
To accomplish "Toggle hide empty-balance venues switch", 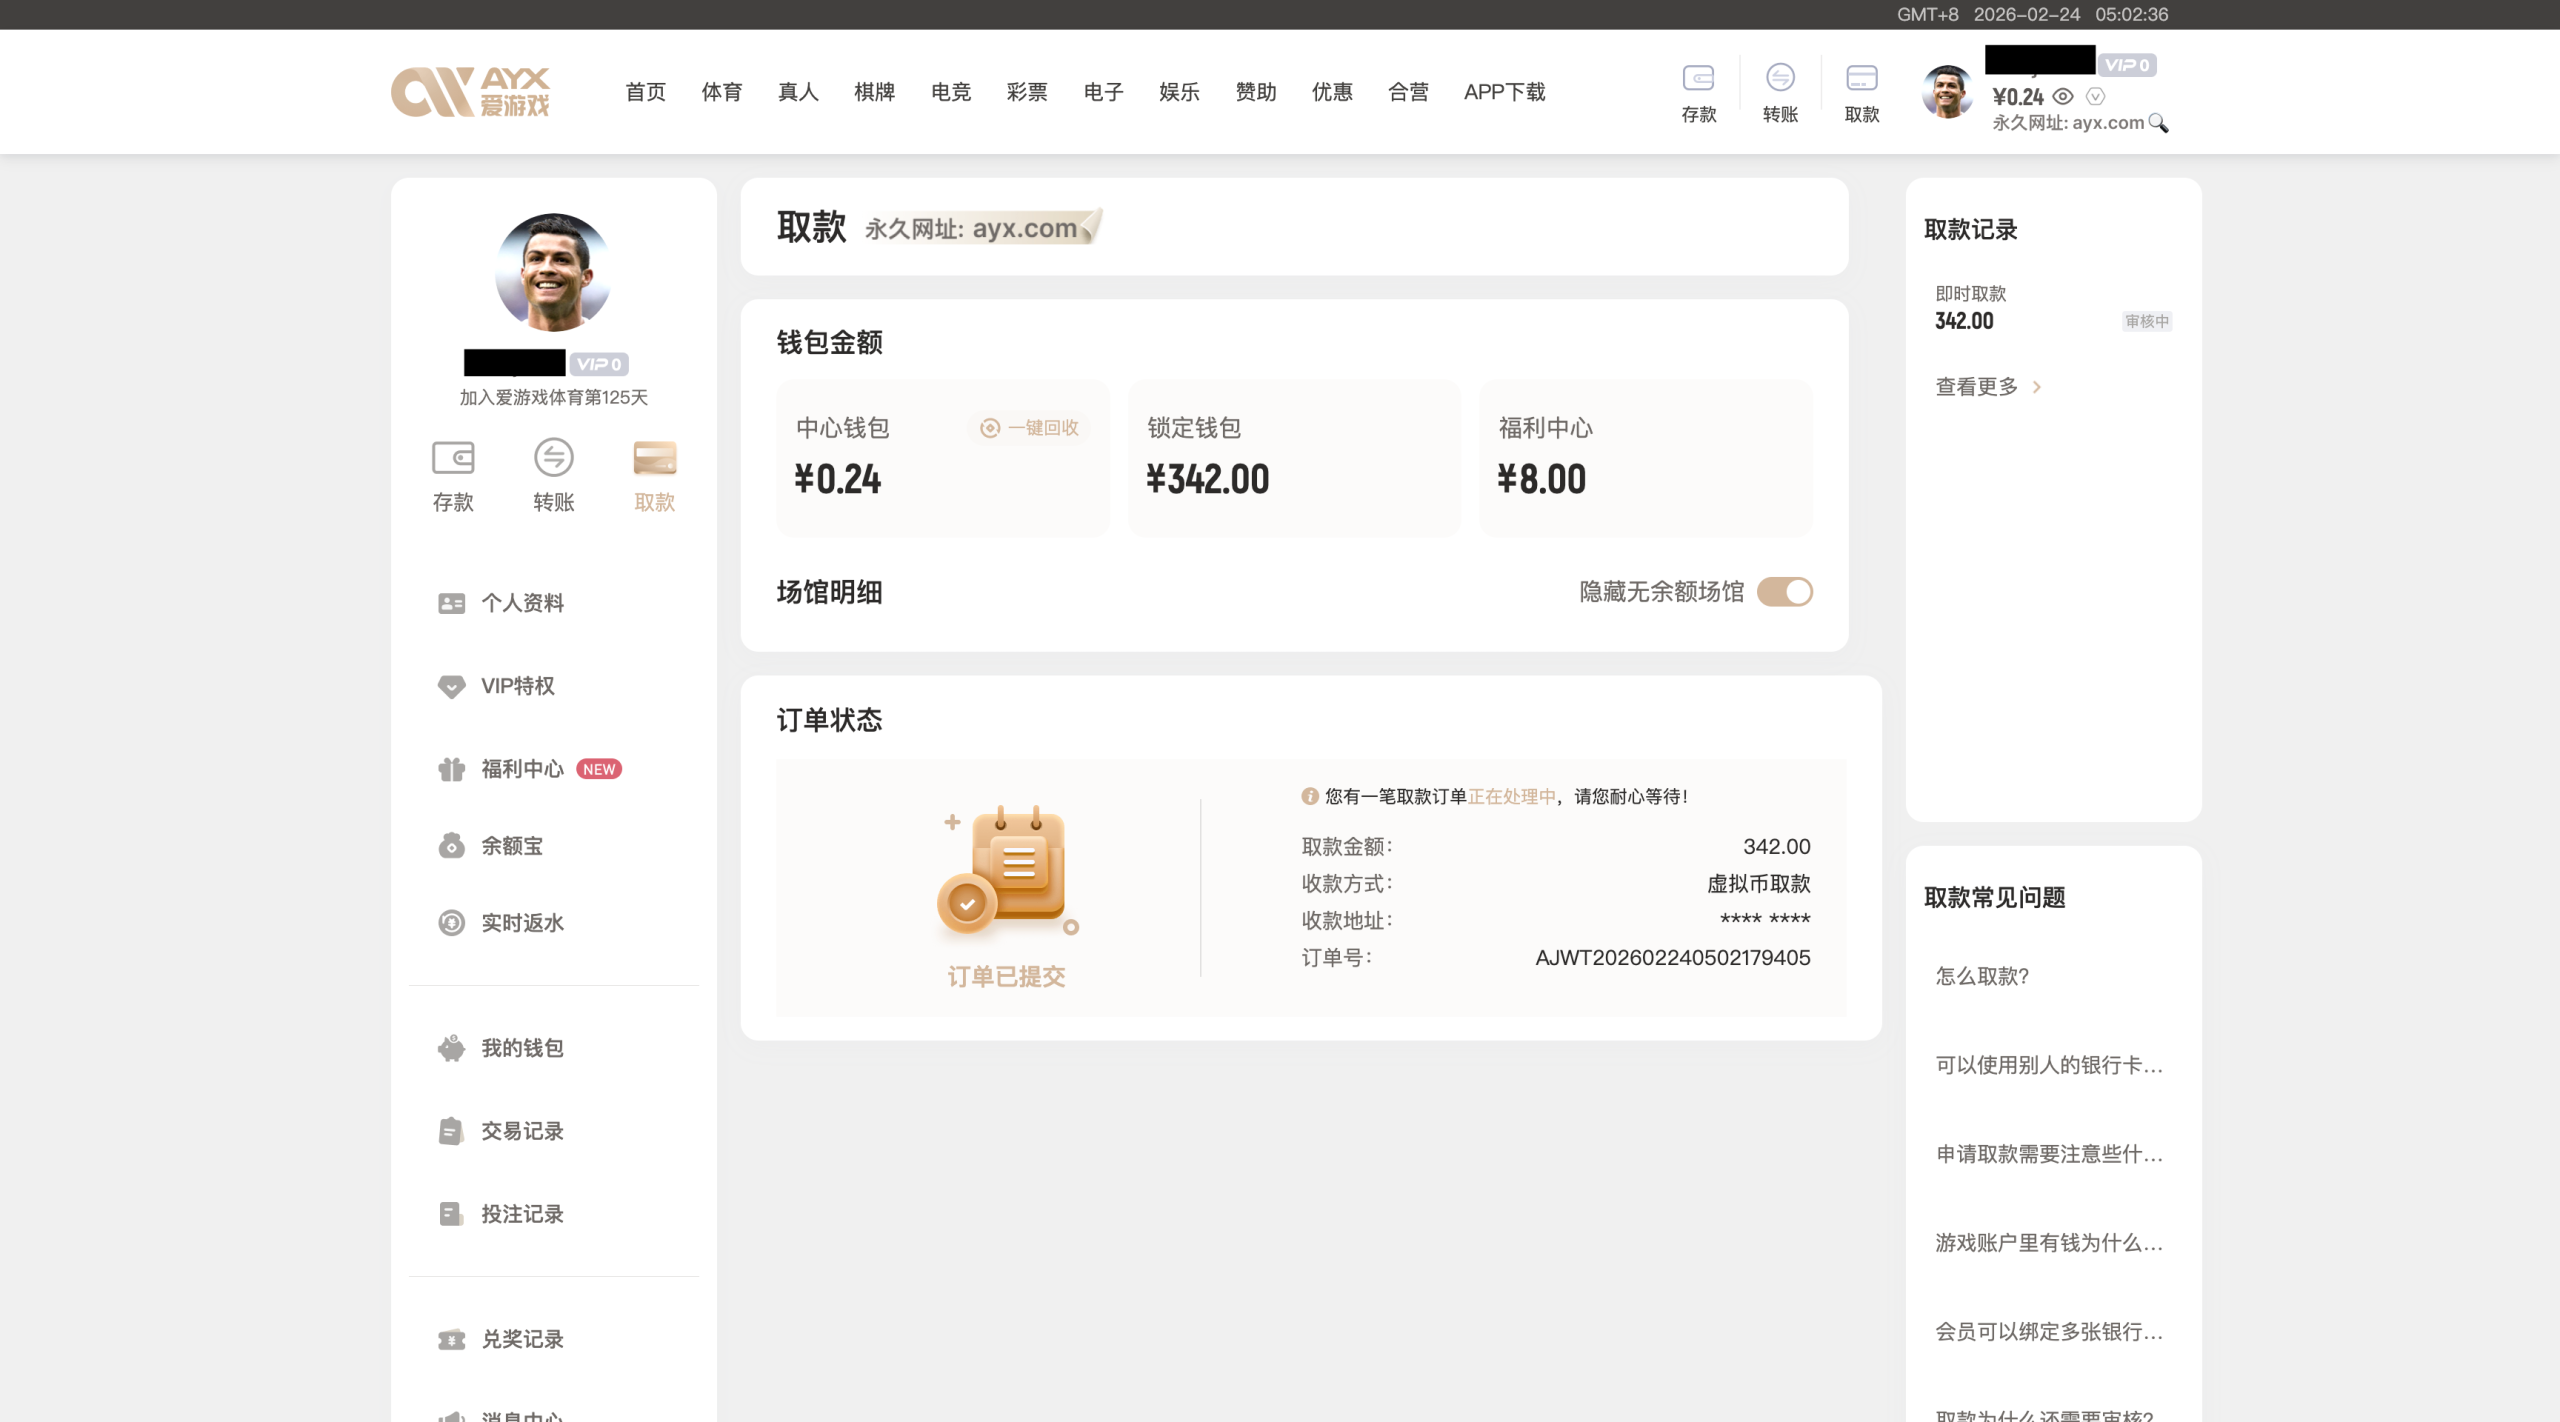I will point(1785,592).
